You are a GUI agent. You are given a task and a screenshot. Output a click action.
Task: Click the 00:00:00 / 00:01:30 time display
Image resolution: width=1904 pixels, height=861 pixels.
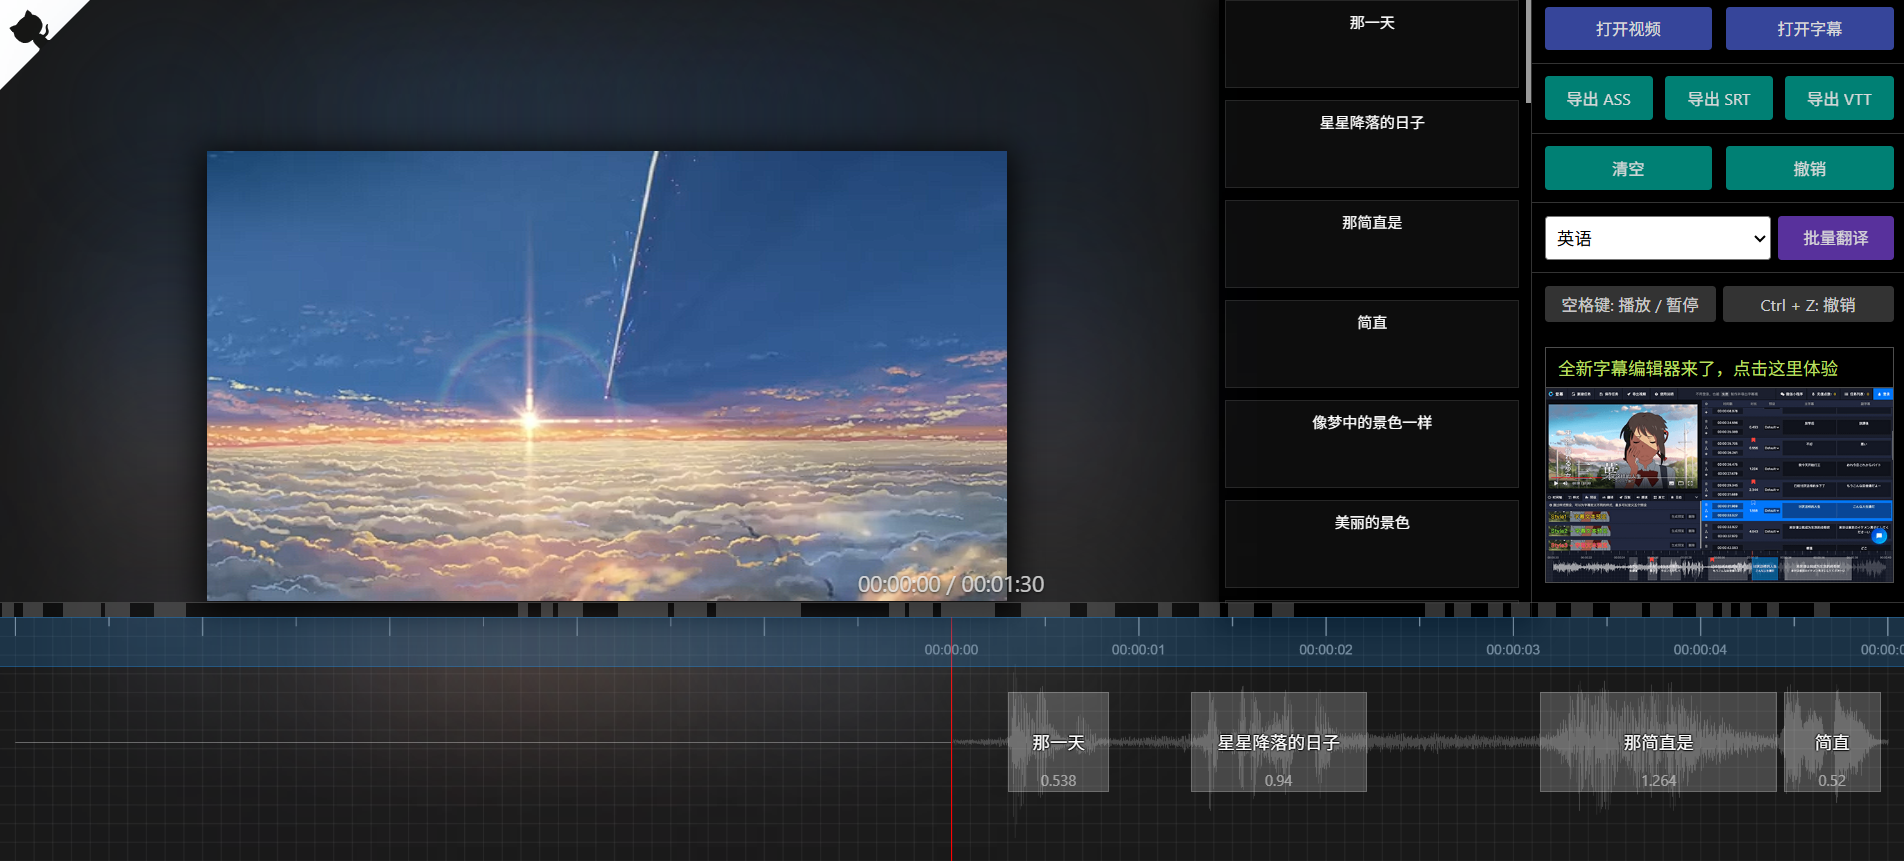coord(951,584)
